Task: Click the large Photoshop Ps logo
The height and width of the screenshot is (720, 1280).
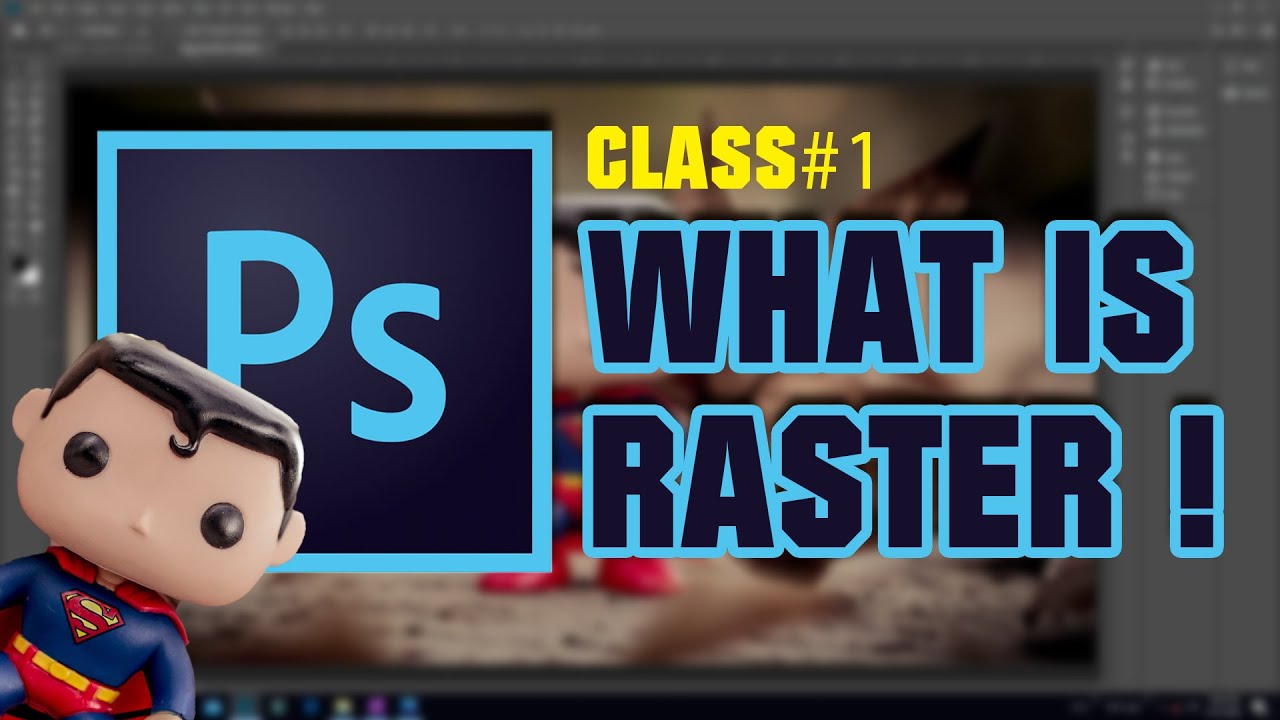Action: pyautogui.click(x=324, y=351)
